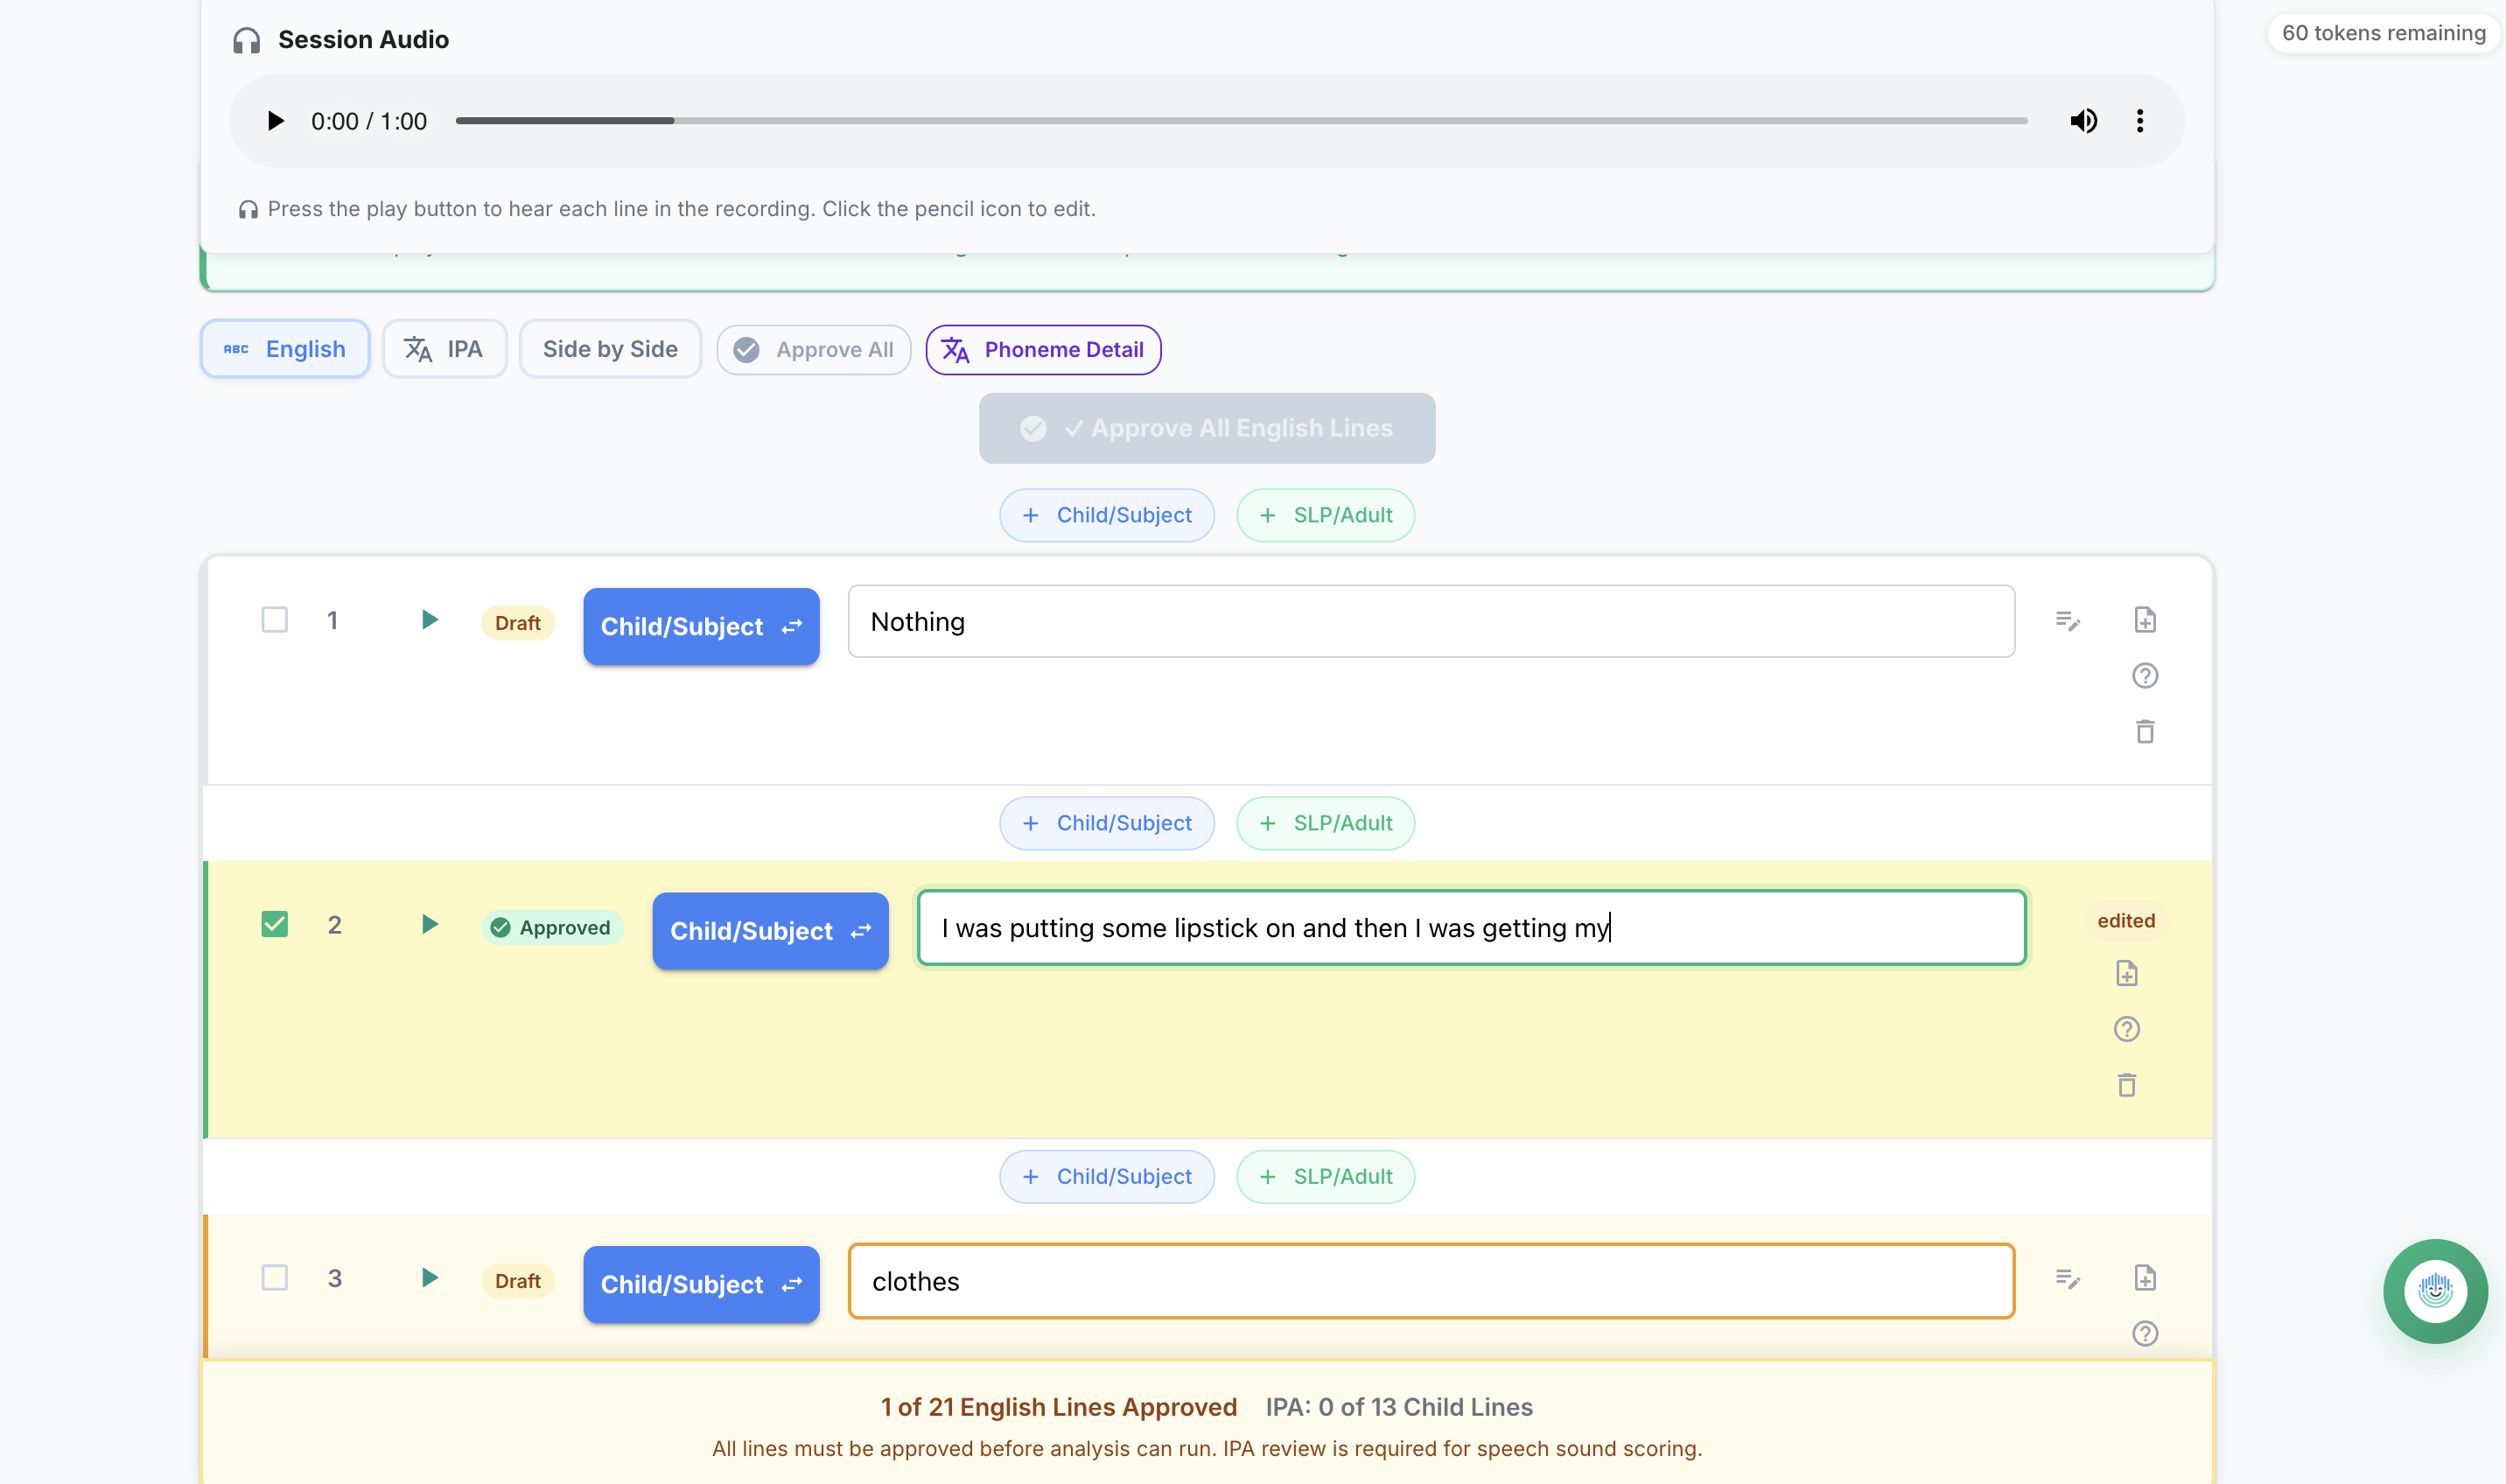Screen dimensions: 2506x1484
Task: Delete line 1 with trash icon
Action: (x=2145, y=732)
